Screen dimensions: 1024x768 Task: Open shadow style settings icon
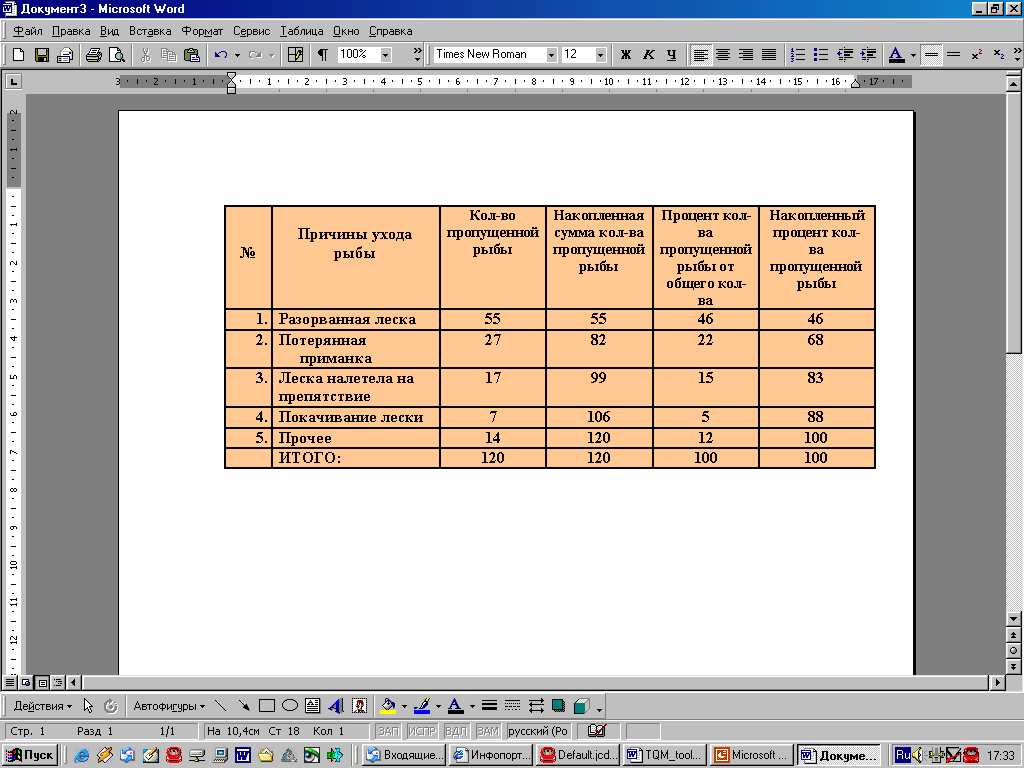tap(558, 706)
